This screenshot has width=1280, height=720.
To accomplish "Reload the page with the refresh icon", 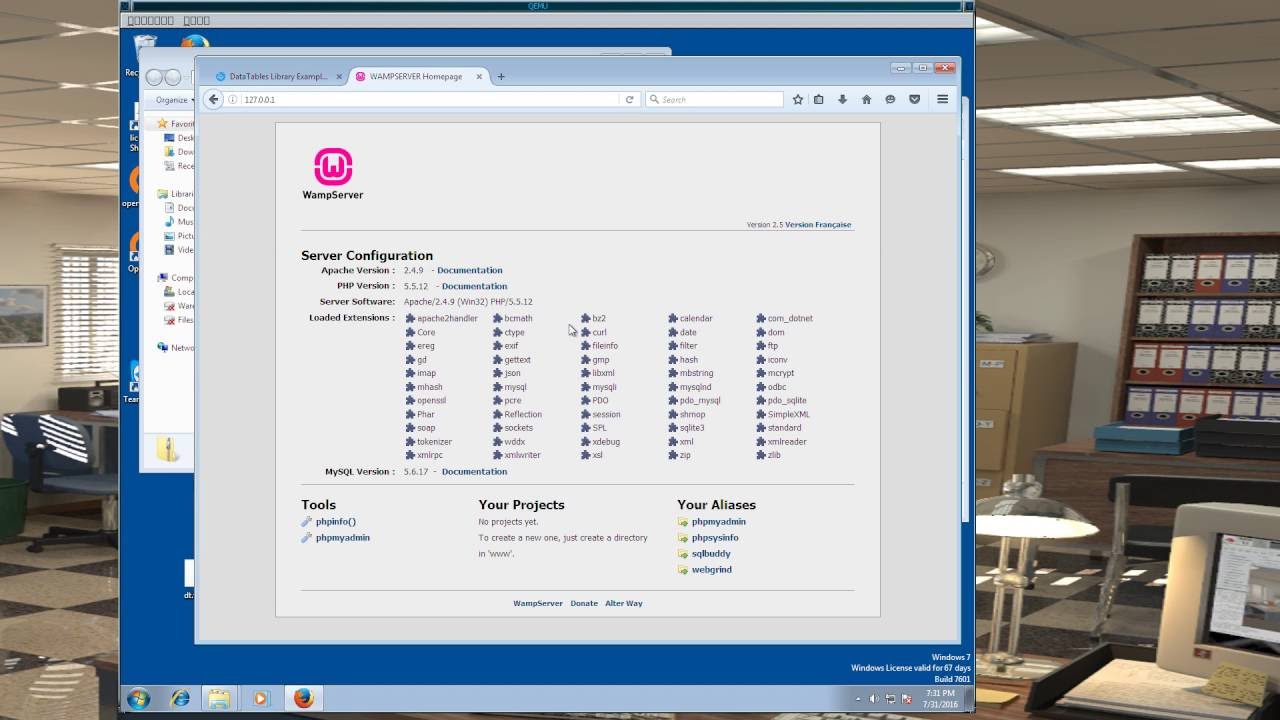I will (x=629, y=99).
